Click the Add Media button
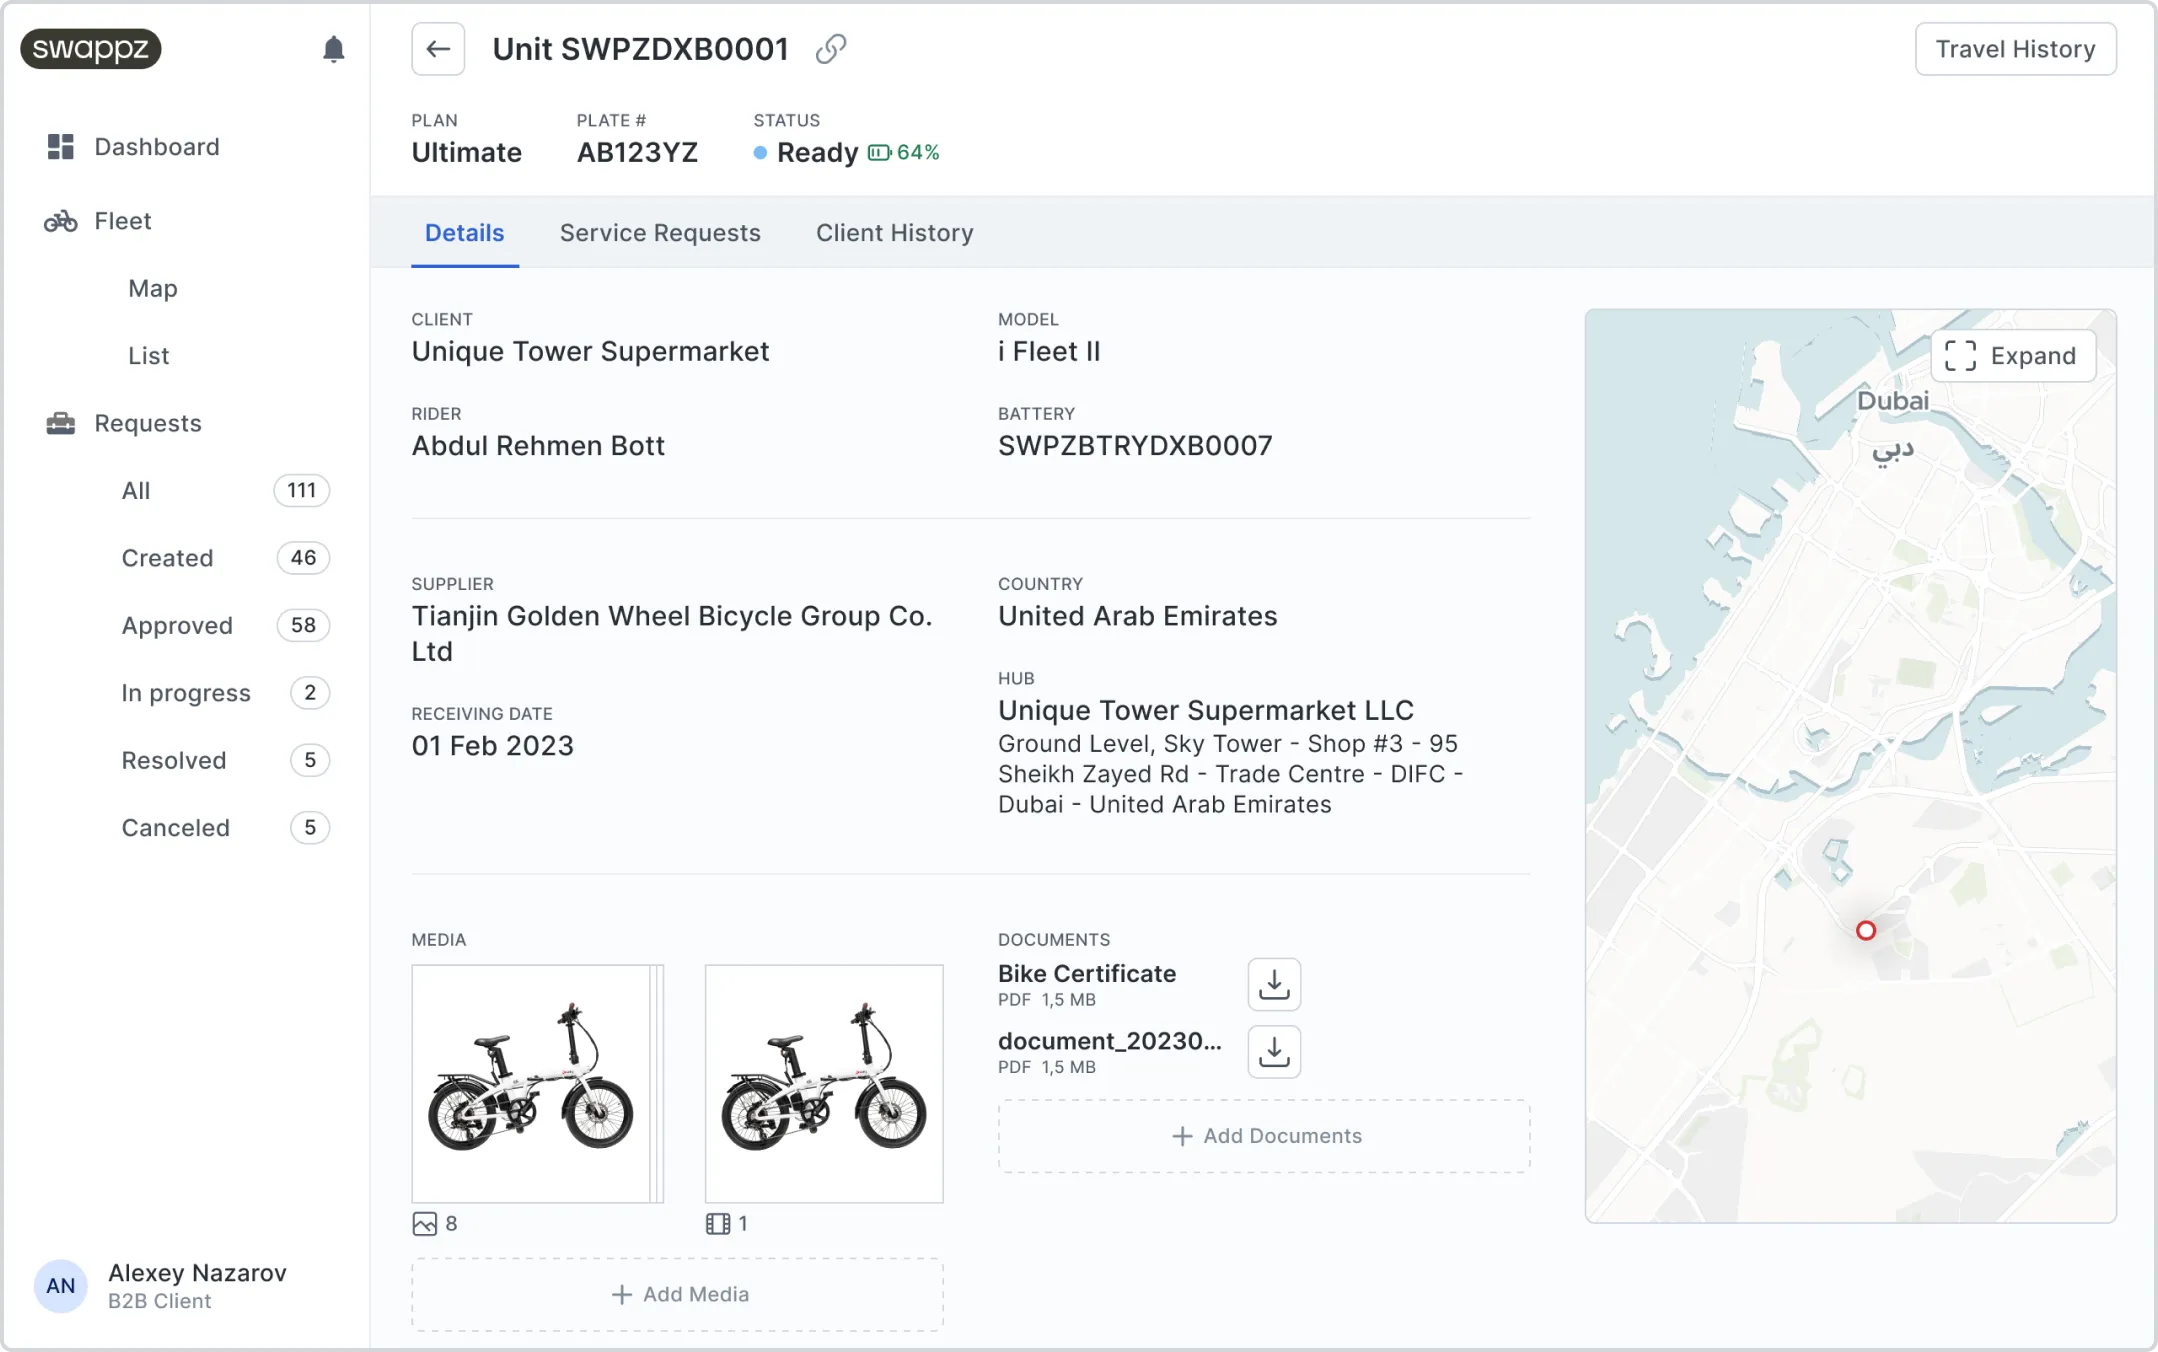2158x1352 pixels. (x=677, y=1294)
